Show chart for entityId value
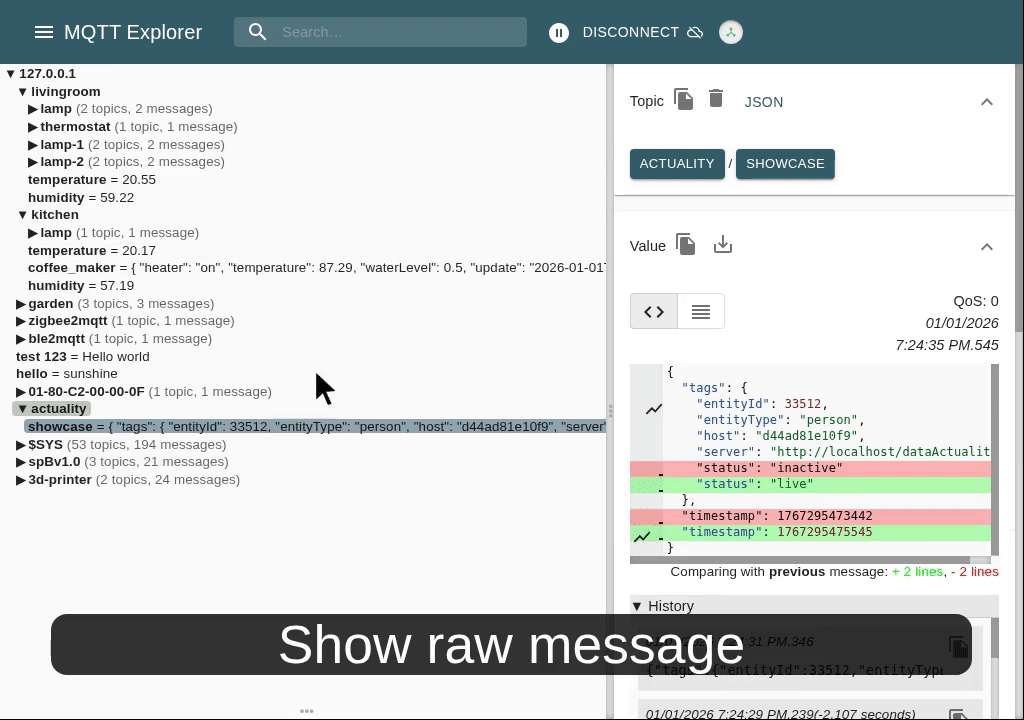 654,409
